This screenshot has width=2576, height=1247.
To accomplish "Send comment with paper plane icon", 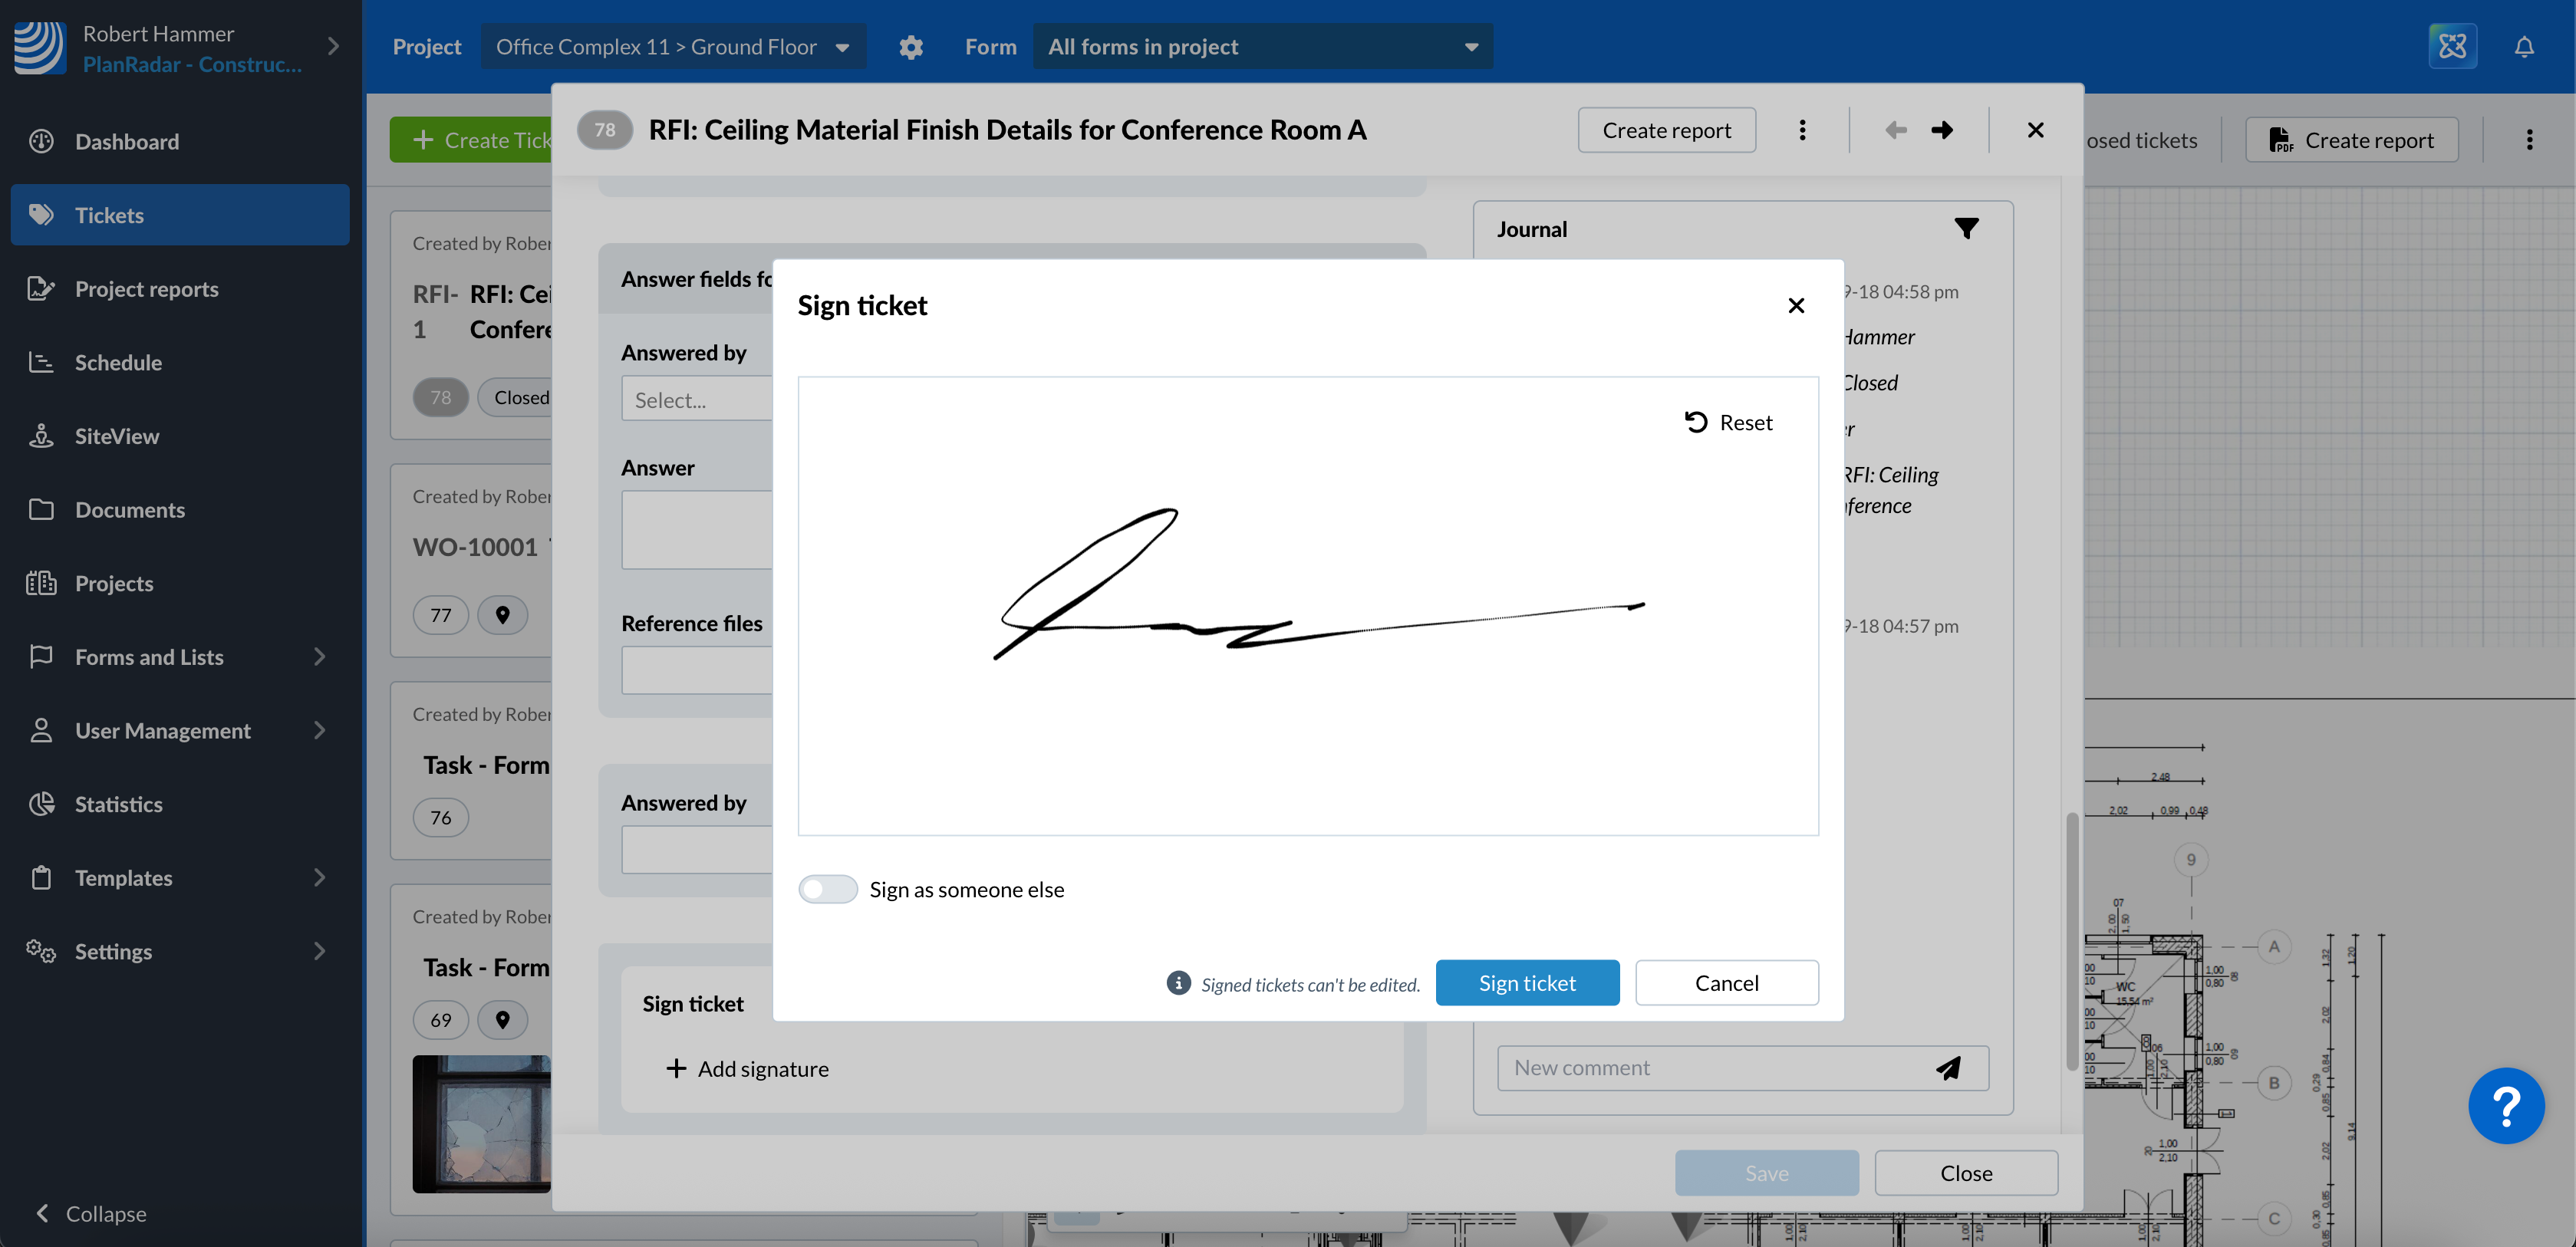I will [x=1948, y=1068].
